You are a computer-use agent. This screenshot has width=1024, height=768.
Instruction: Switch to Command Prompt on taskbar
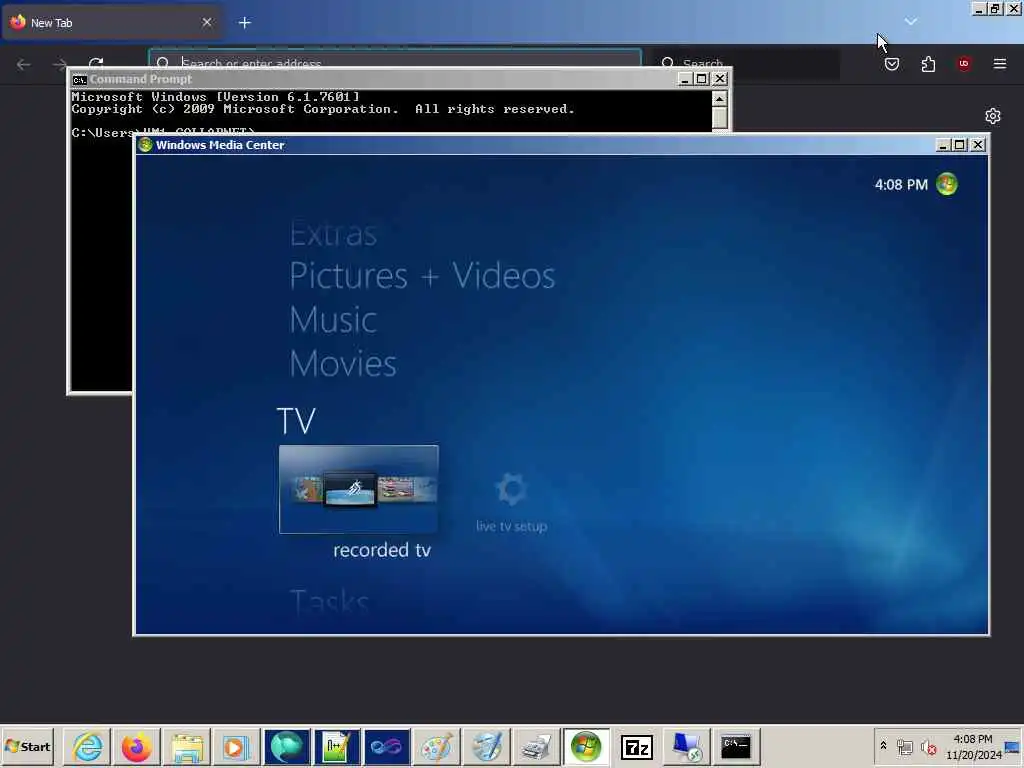737,746
